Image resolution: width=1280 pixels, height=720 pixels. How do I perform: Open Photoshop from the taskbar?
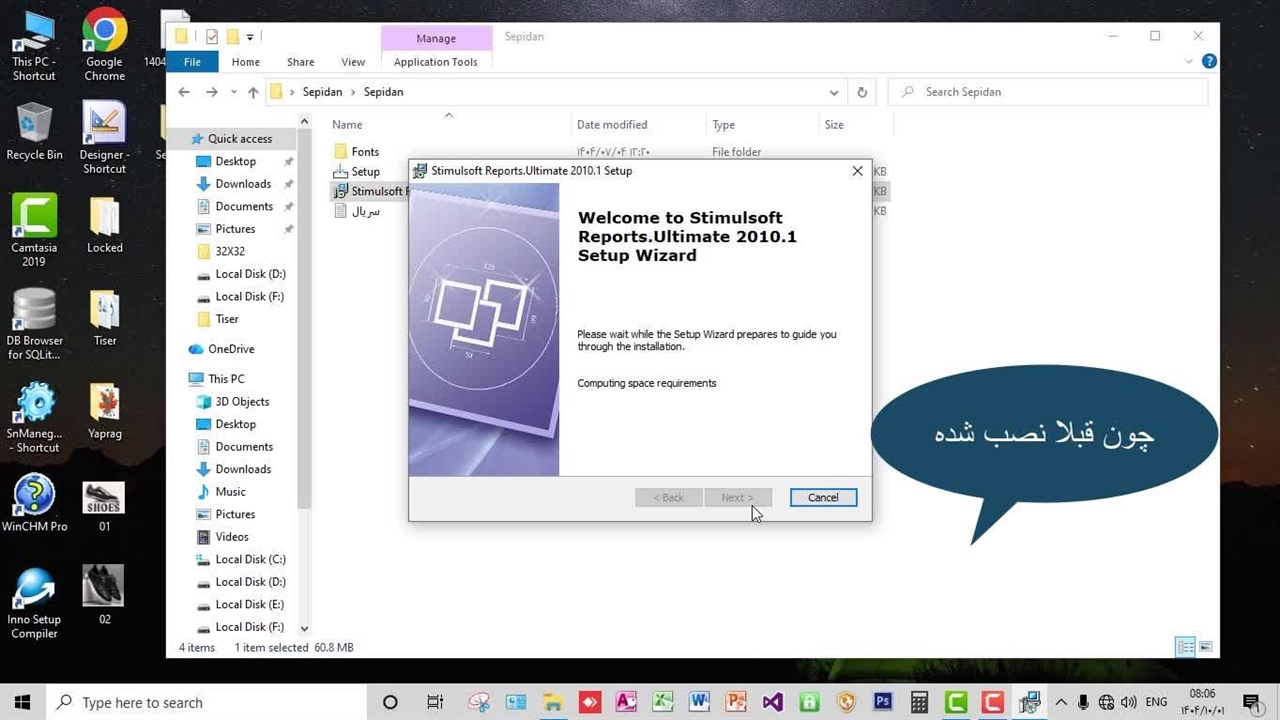882,702
